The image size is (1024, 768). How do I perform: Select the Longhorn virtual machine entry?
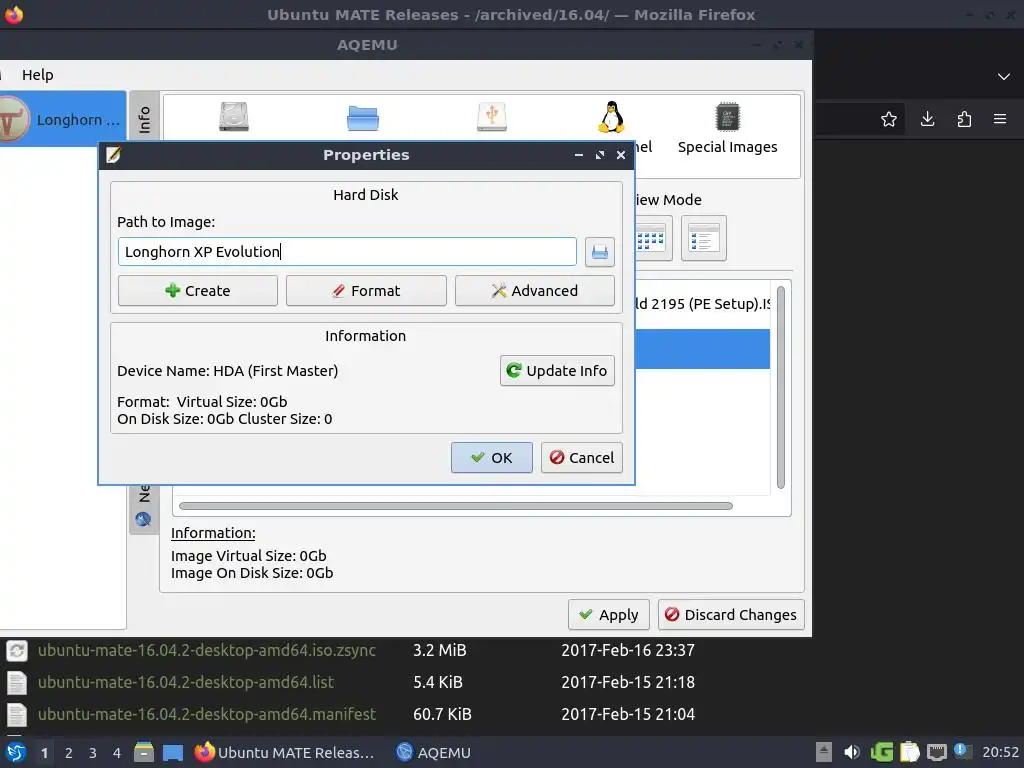point(63,119)
